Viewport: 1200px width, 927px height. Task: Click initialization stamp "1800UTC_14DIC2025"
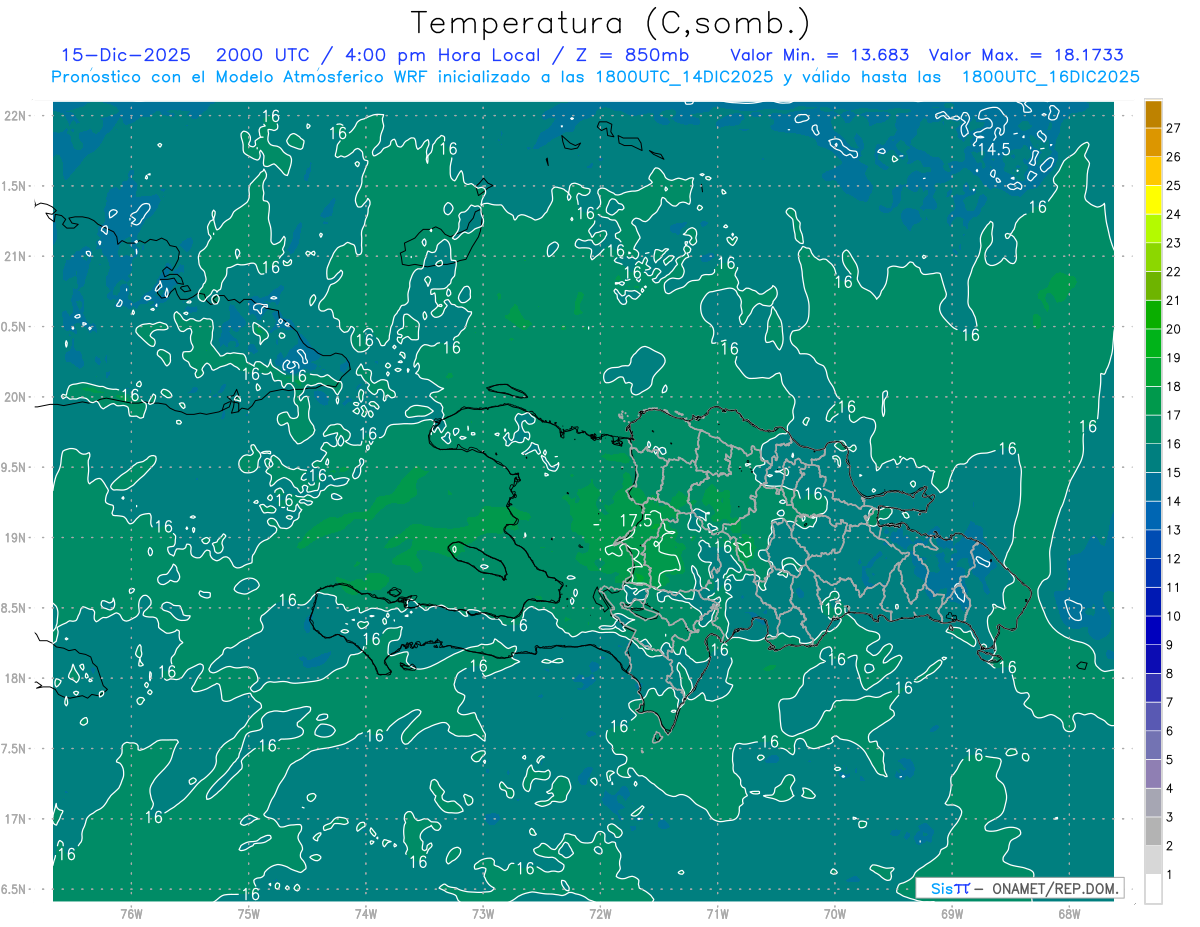pyautogui.click(x=680, y=77)
